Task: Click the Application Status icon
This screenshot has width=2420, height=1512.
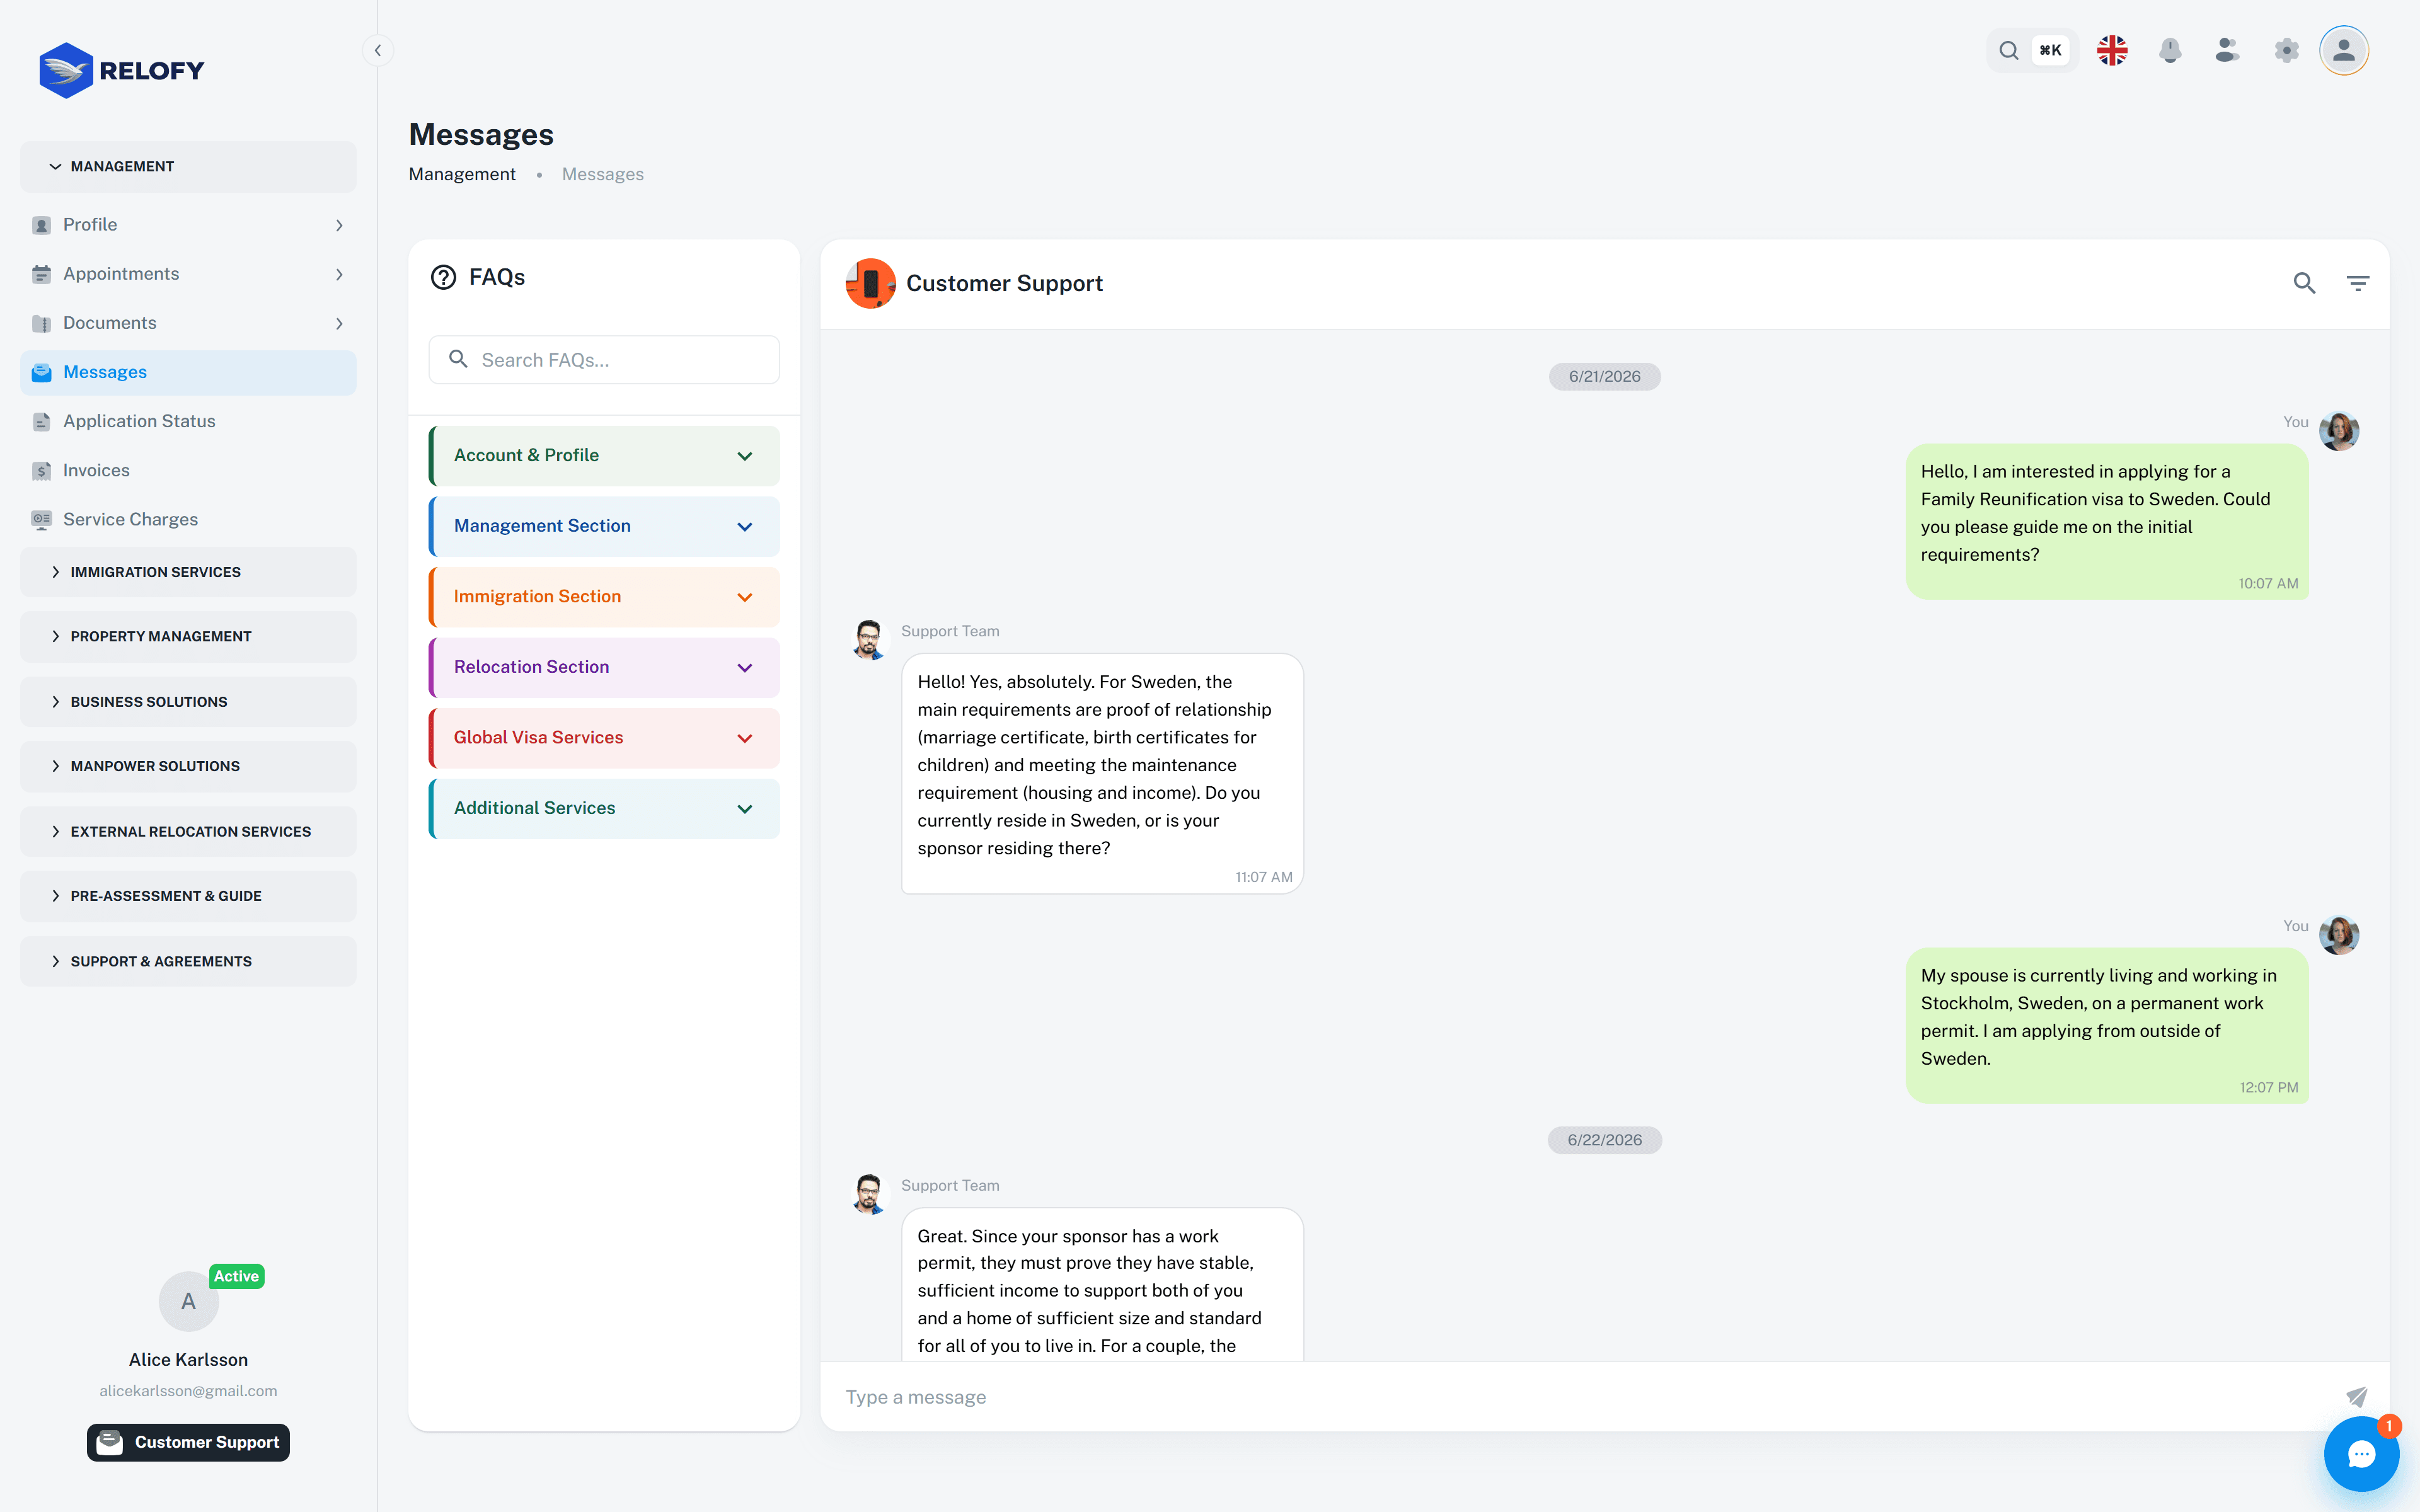Action: coord(41,421)
